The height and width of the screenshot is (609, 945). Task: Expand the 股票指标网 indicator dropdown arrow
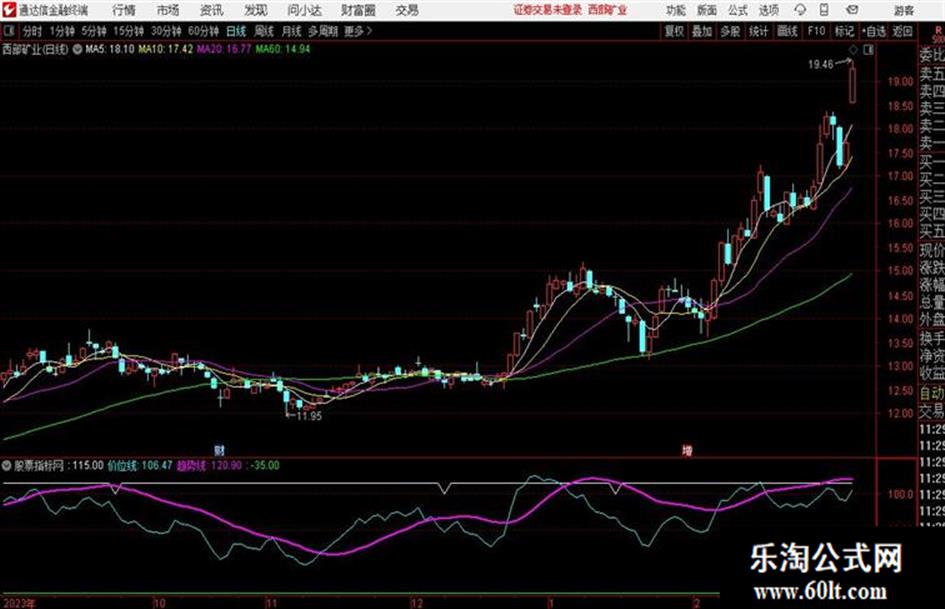(7, 465)
